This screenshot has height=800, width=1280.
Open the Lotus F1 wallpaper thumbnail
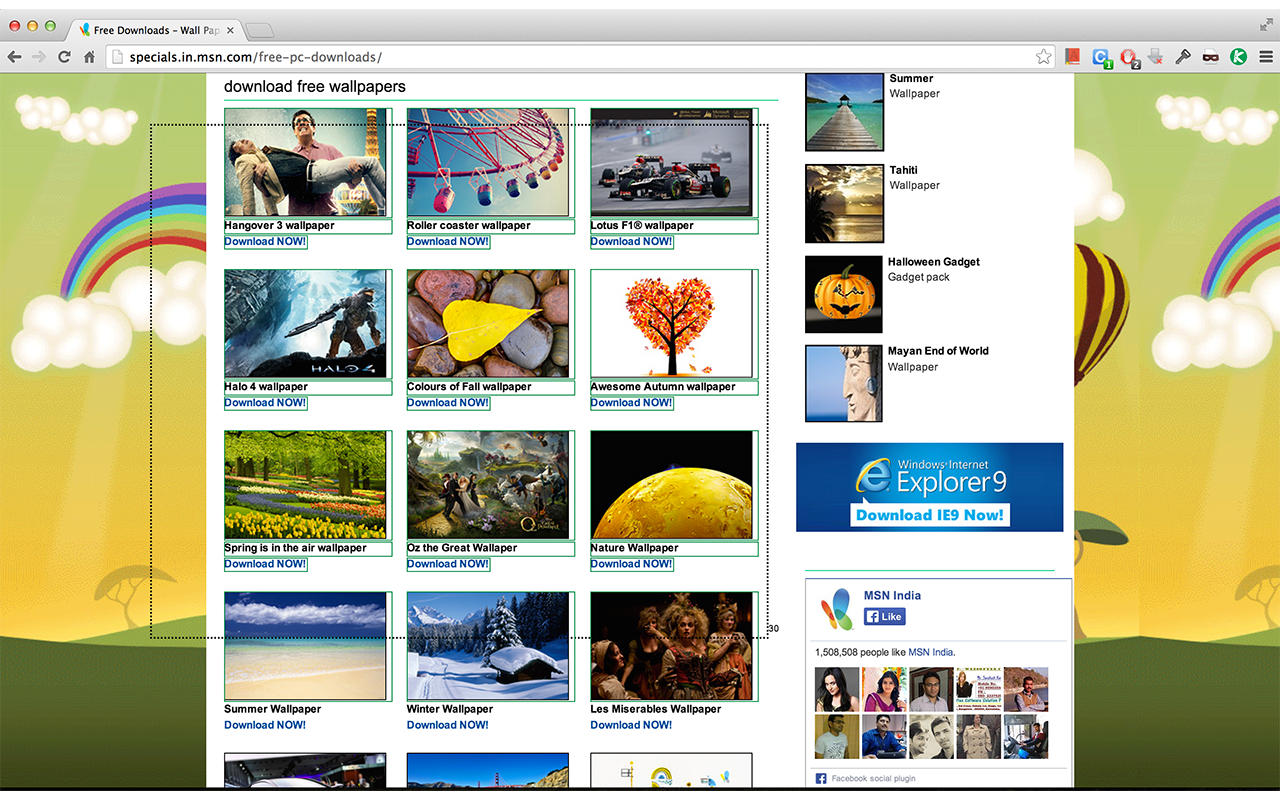pyautogui.click(x=671, y=162)
